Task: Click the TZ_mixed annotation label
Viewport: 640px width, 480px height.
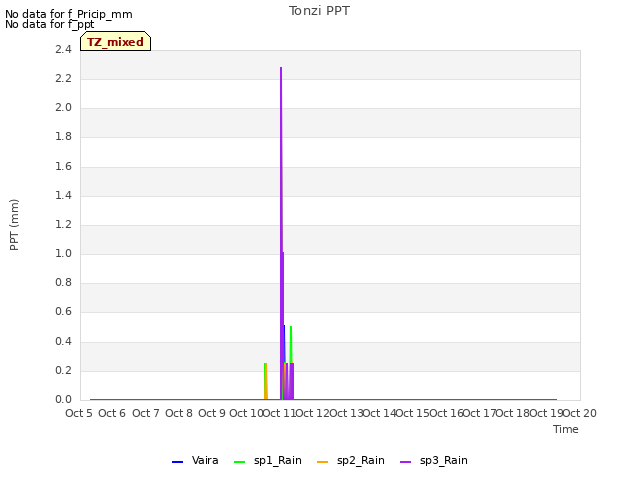Action: [115, 42]
